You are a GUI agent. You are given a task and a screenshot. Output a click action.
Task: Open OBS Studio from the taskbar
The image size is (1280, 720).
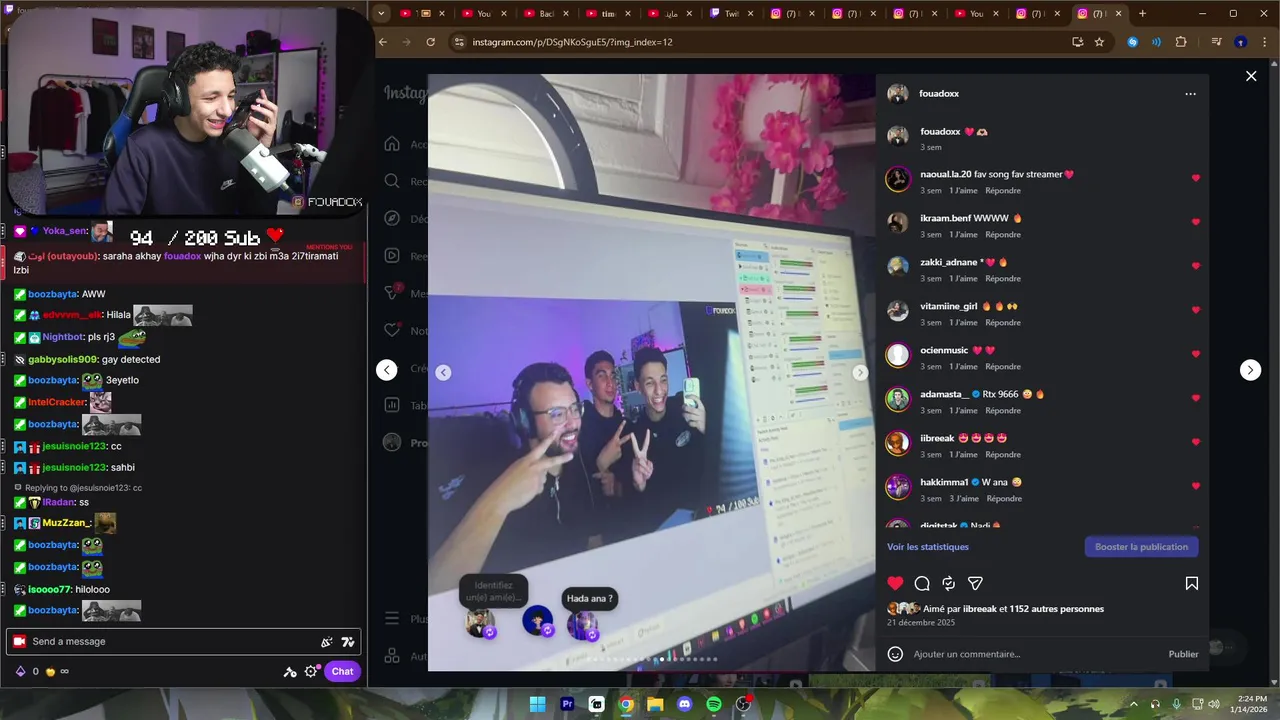click(x=743, y=704)
